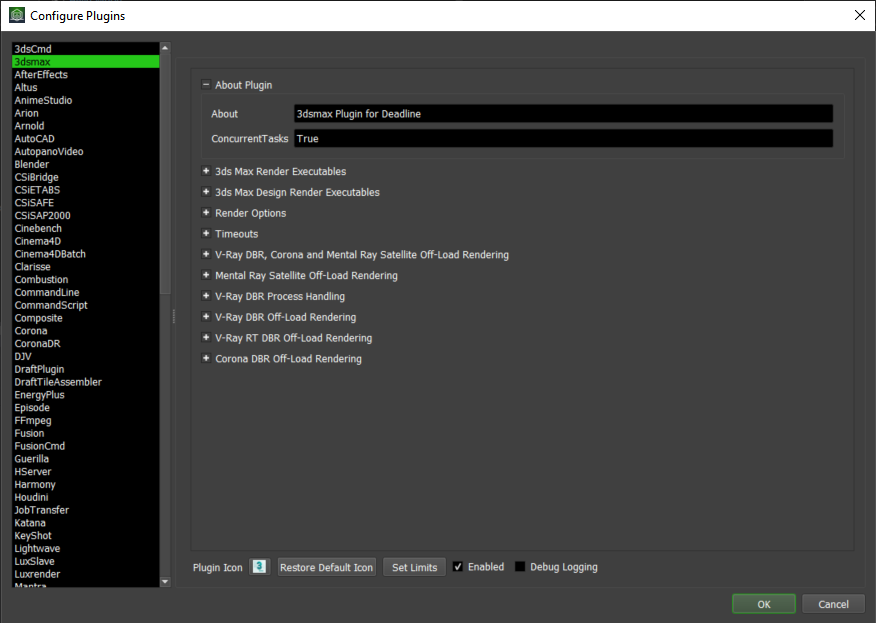Viewport: 876px width, 623px height.
Task: Expand V-Ray RT DBR Off-Load Rendering
Action: [x=206, y=337]
